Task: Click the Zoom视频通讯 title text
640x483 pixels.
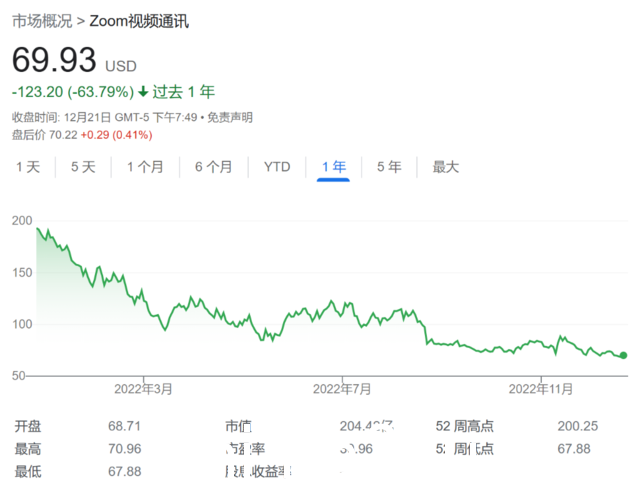Action: pos(139,21)
